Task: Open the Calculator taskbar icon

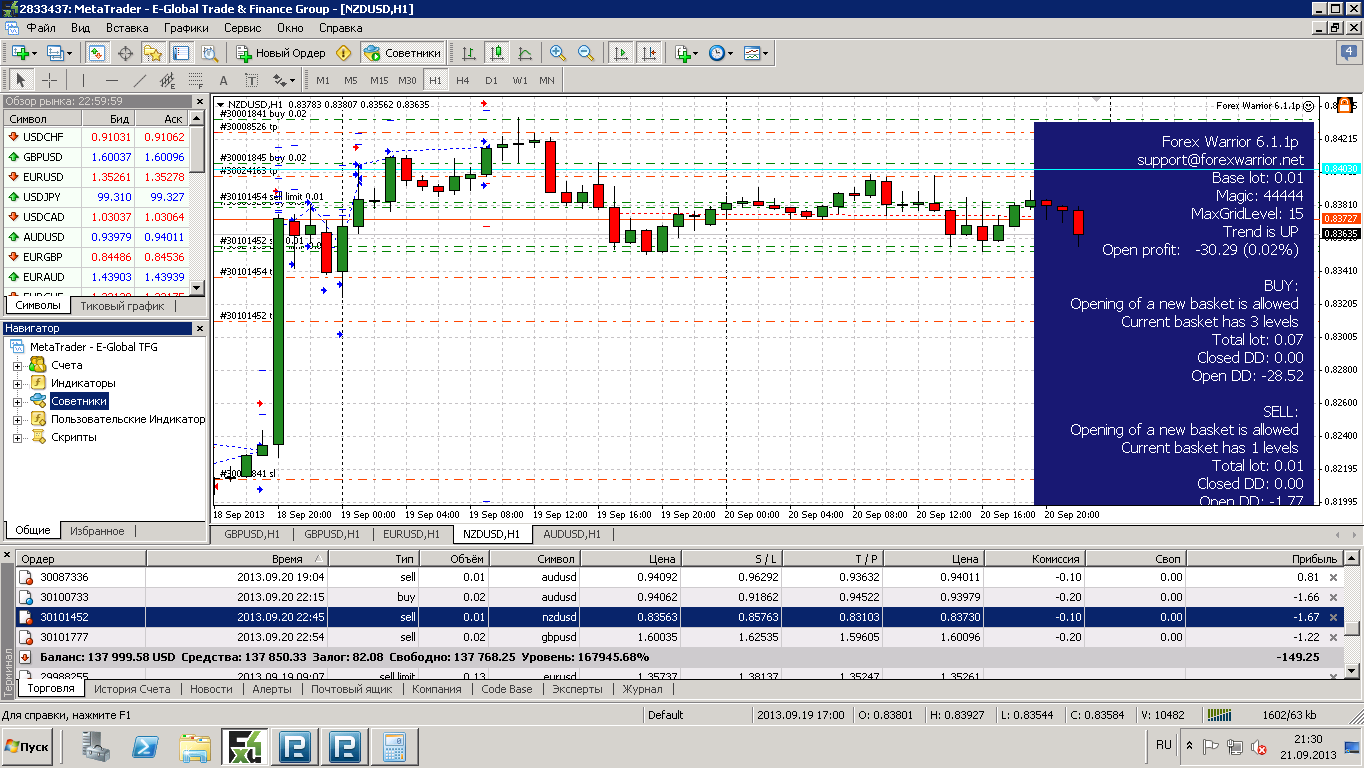Action: (x=393, y=747)
